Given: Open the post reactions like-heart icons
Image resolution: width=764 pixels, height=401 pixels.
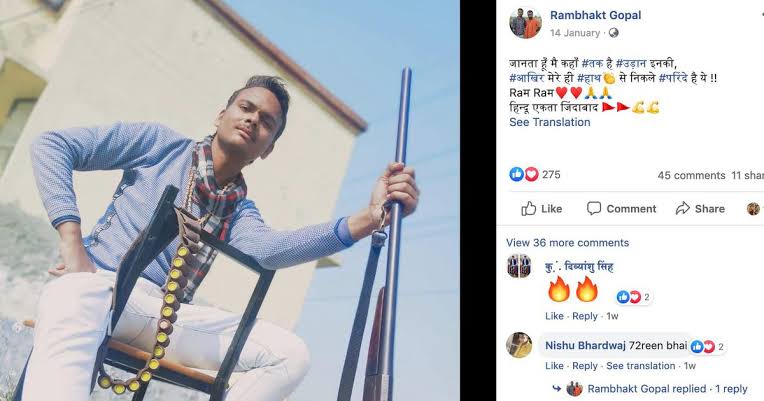Looking at the screenshot, I should (524, 174).
